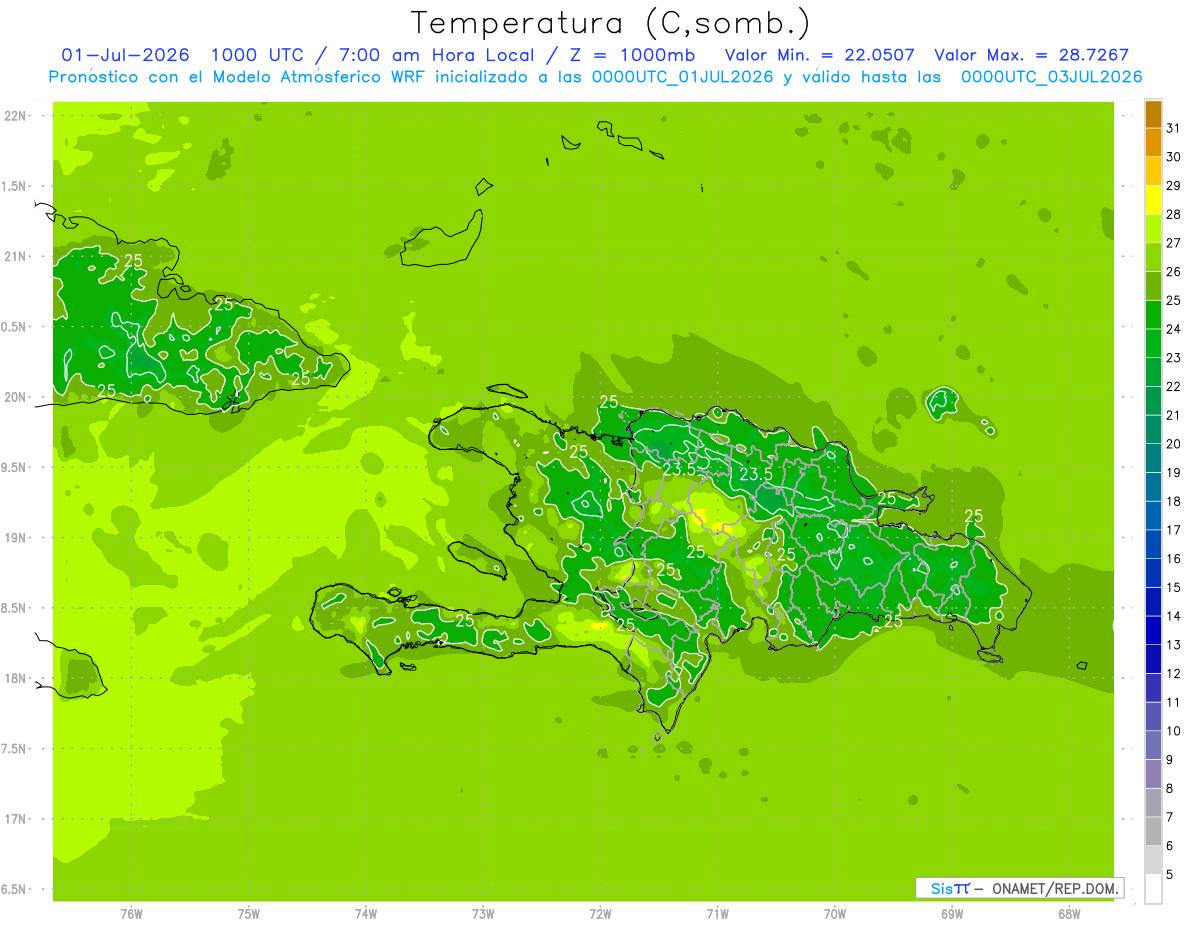Viewport: 1200px width, 927px height.
Task: Click the '10' value on the color legend
Action: pyautogui.click(x=1174, y=731)
